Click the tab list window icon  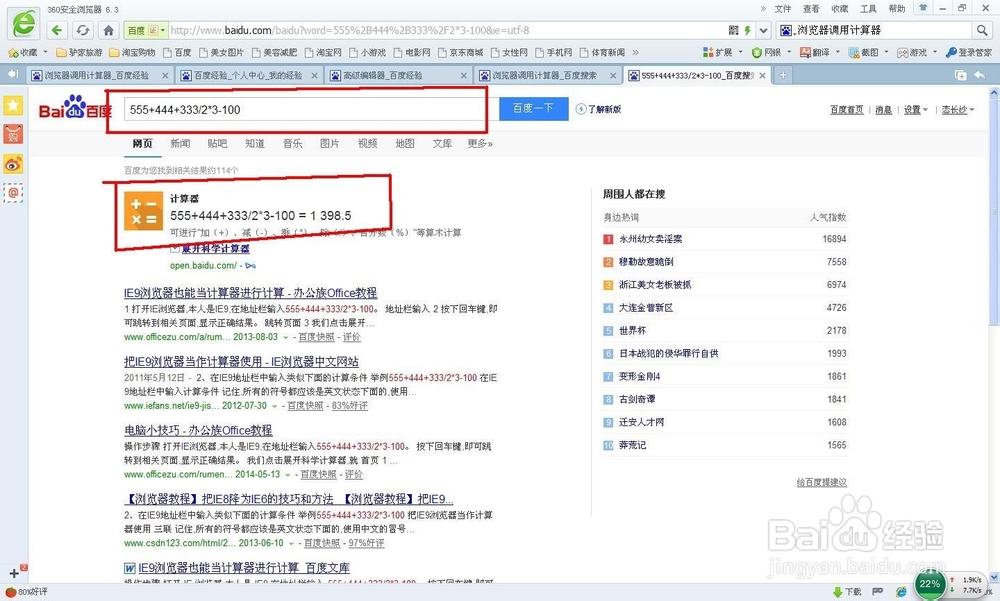coord(960,75)
